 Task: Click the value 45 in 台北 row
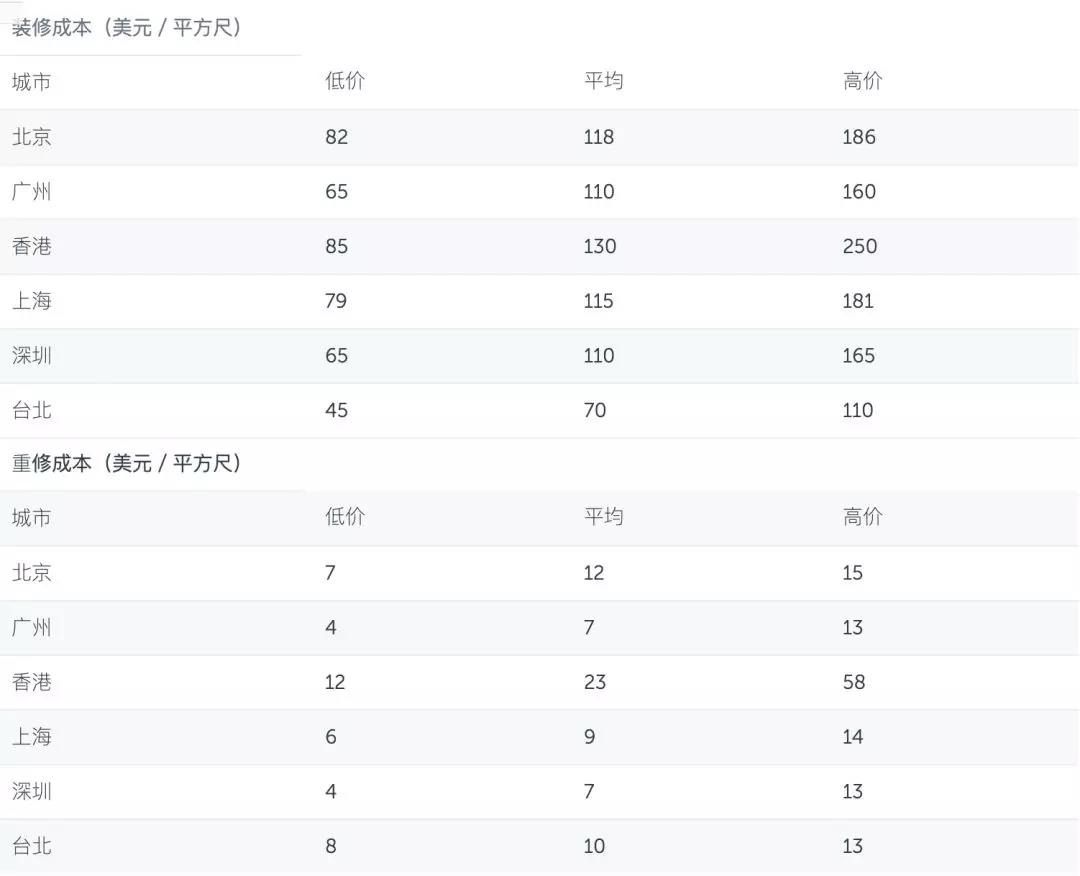tap(336, 410)
